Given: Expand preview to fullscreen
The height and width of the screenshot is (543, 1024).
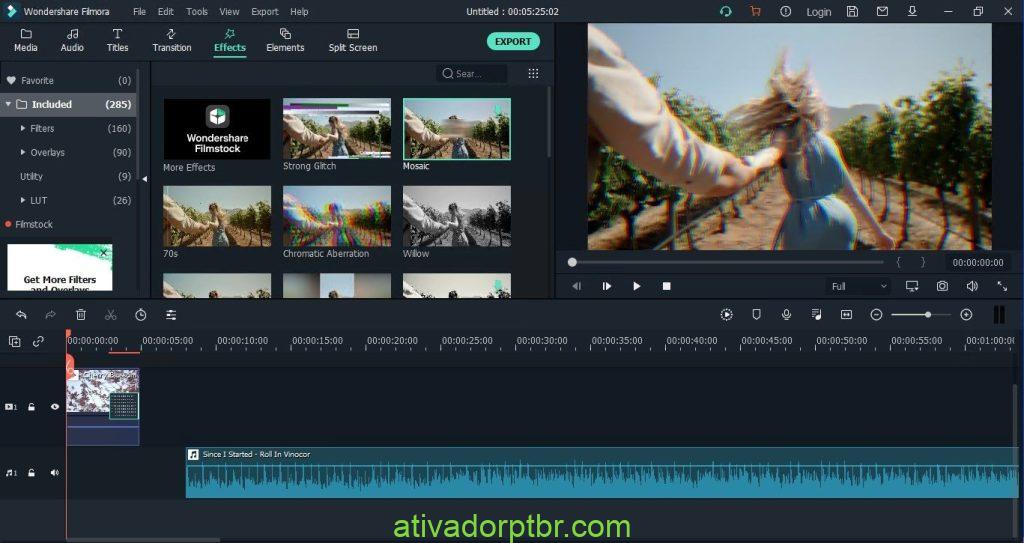Looking at the screenshot, I should 1002,286.
